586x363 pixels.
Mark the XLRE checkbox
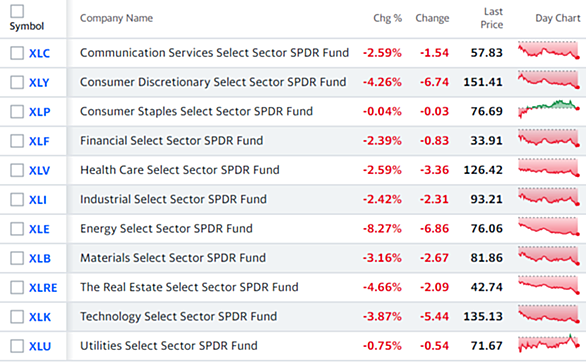pyautogui.click(x=17, y=287)
